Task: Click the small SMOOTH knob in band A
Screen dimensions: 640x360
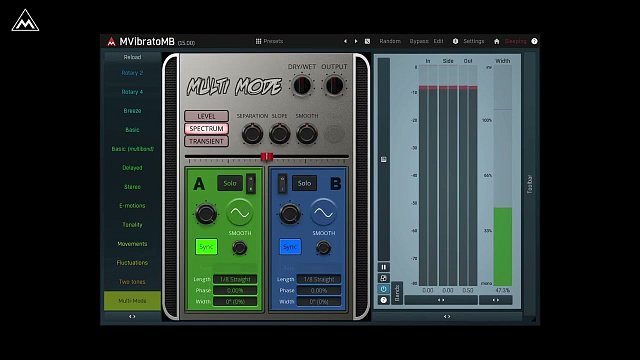Action: tap(240, 248)
